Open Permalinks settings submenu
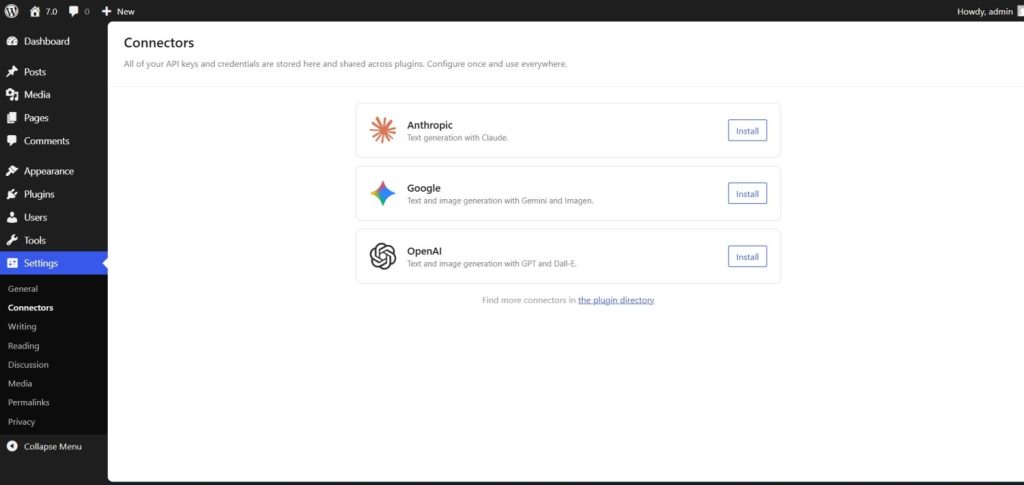This screenshot has height=485, width=1024. click(x=29, y=402)
